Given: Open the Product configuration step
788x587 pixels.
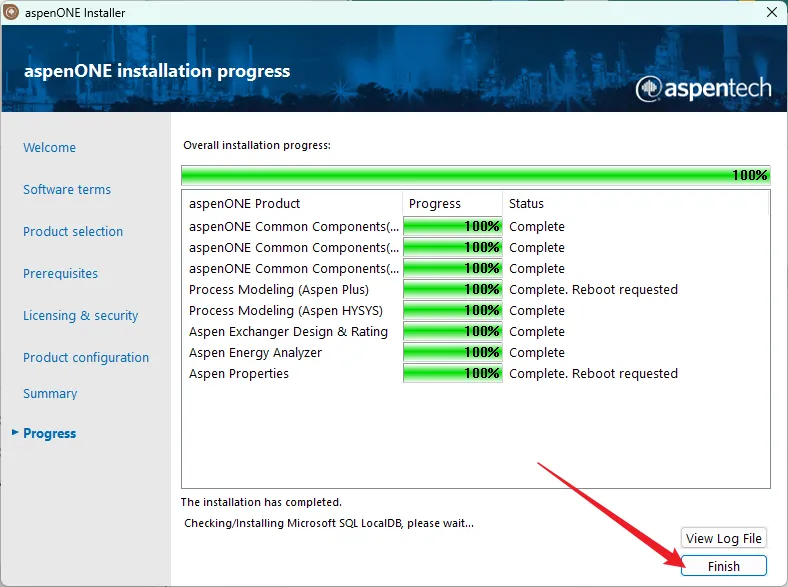Looking at the screenshot, I should click(x=86, y=357).
